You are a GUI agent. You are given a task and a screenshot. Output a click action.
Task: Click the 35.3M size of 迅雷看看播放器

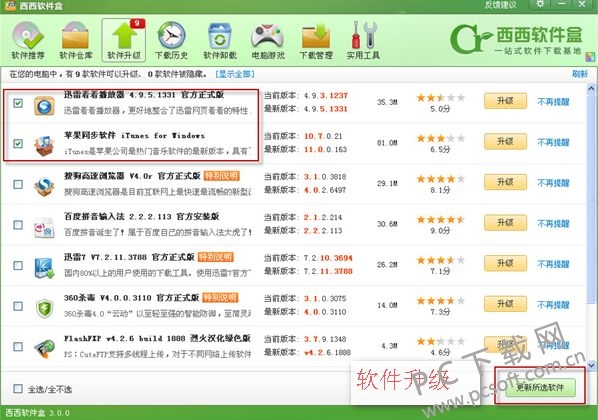click(x=387, y=102)
